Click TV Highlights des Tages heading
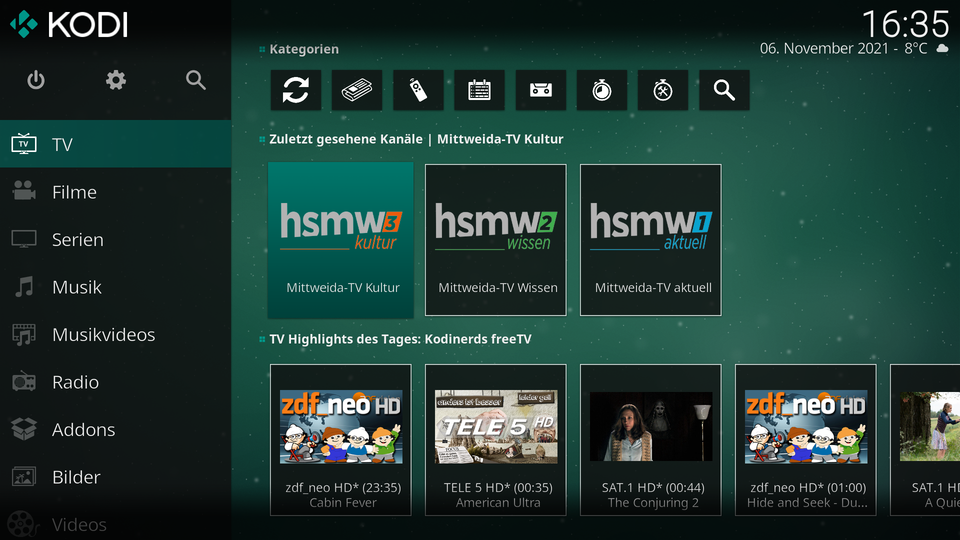This screenshot has width=960, height=540. click(x=400, y=339)
